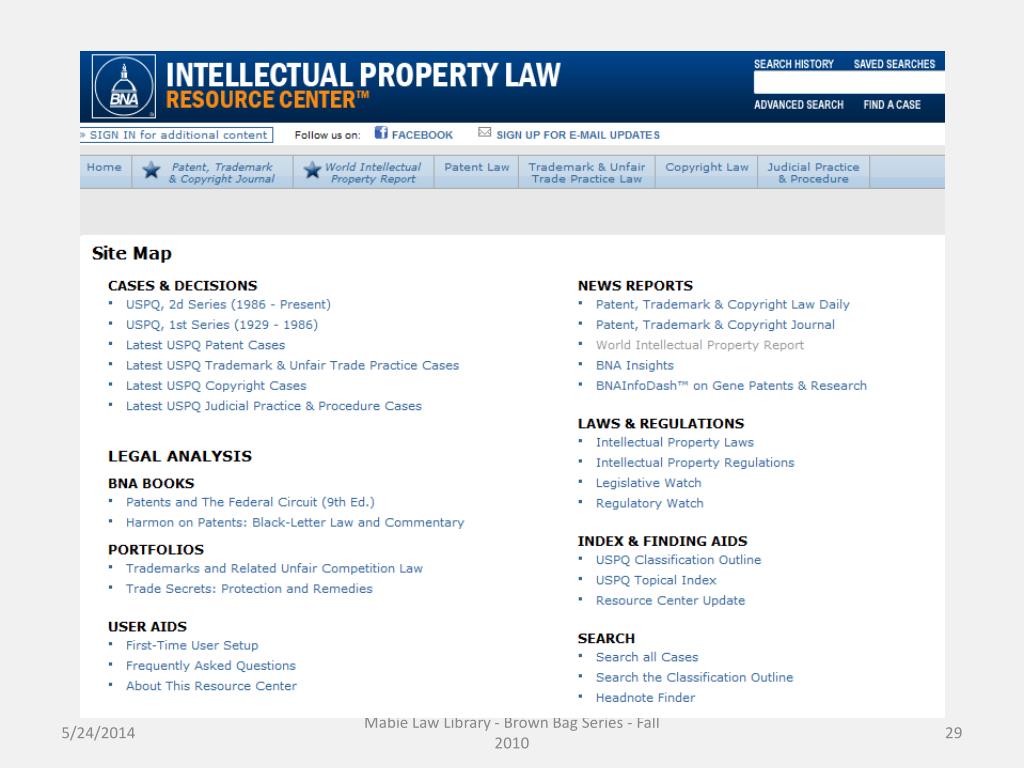Click the USER AIDS heading
Viewport: 1024px width, 768px height.
click(x=147, y=626)
